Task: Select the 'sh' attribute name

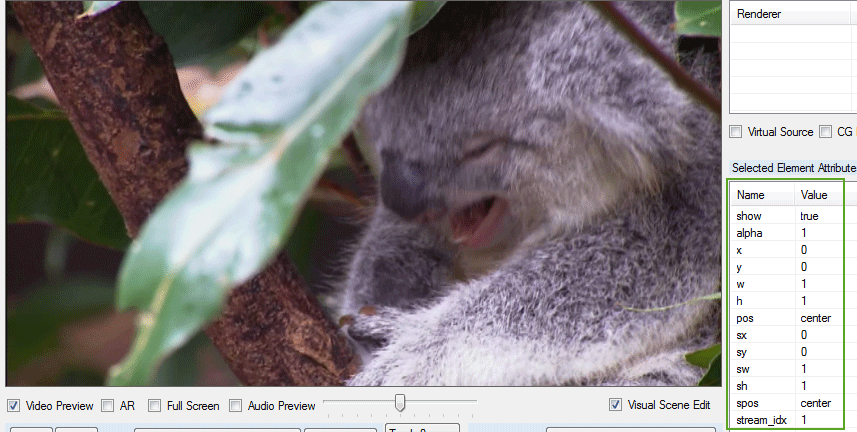Action: (742, 386)
